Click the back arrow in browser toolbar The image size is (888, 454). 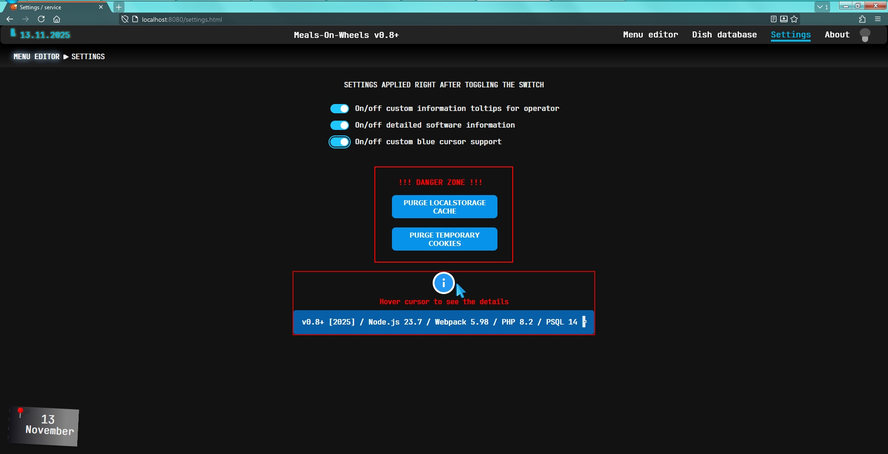[11, 19]
